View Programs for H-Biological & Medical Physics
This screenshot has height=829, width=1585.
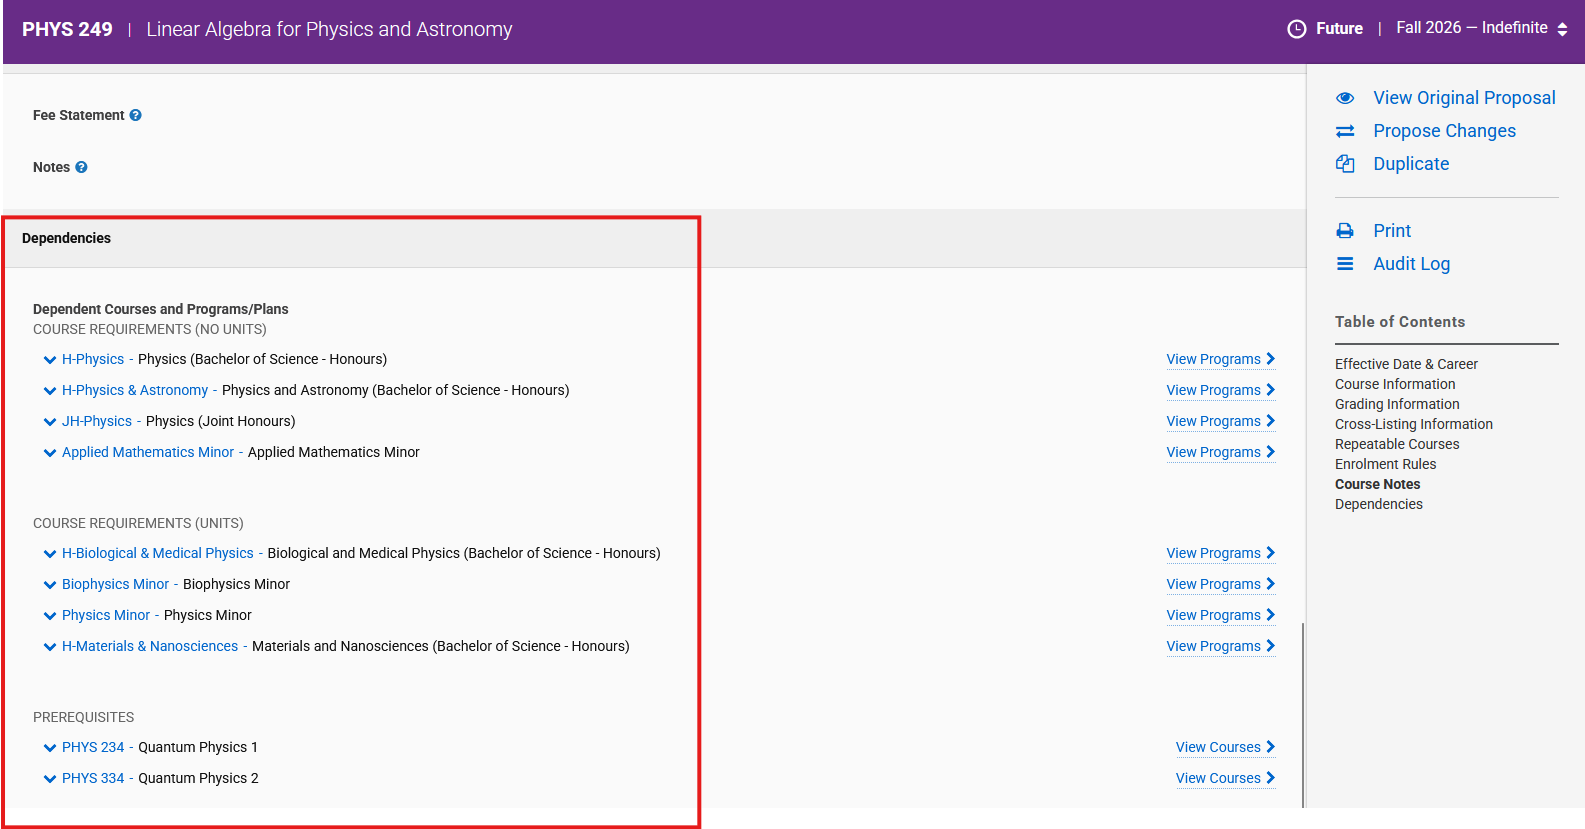pos(1221,553)
